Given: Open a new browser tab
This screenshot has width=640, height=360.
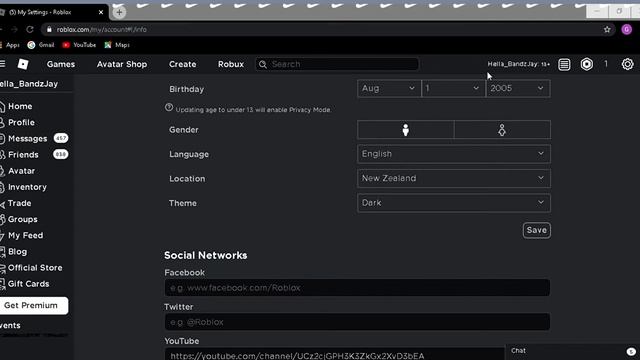Looking at the screenshot, I should [119, 12].
